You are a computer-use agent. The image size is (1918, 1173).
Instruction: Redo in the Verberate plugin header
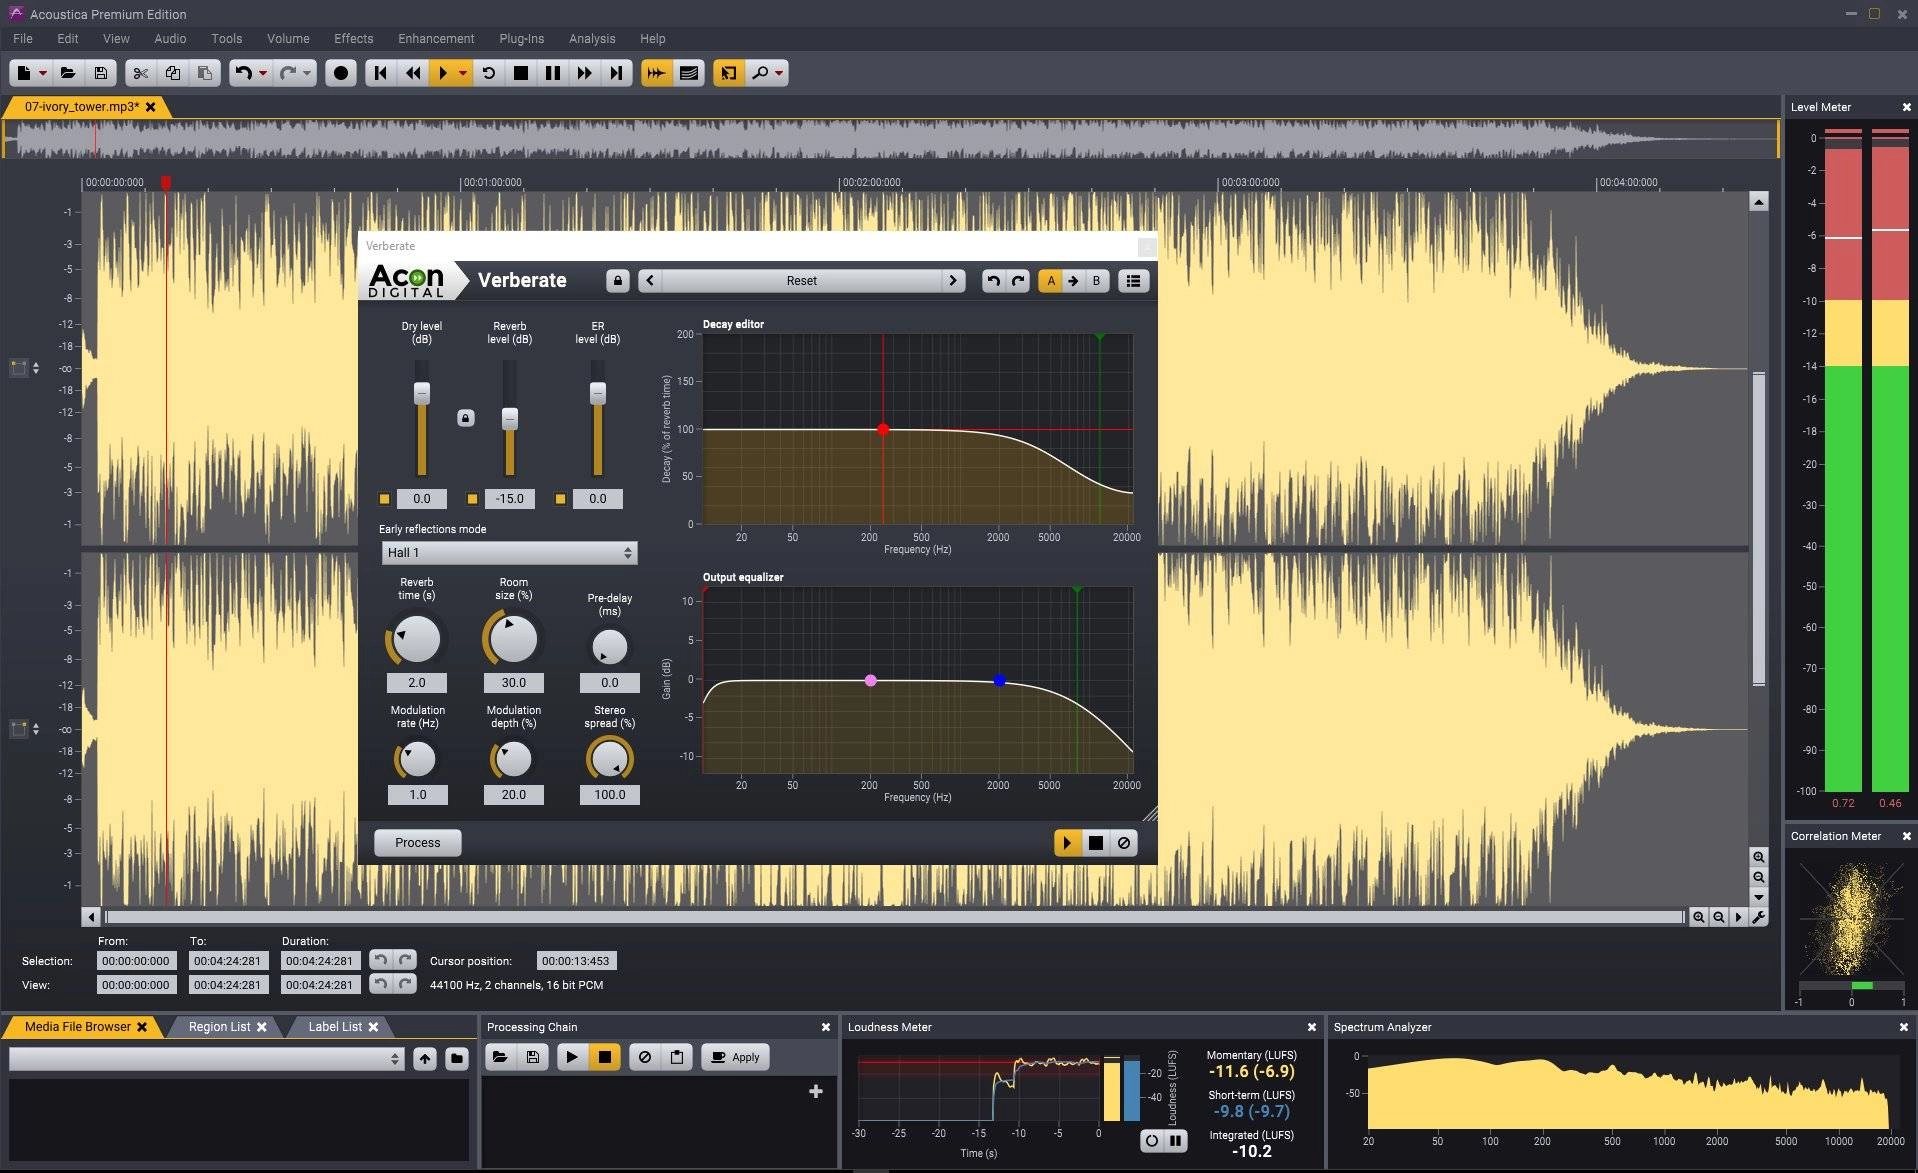point(1018,281)
